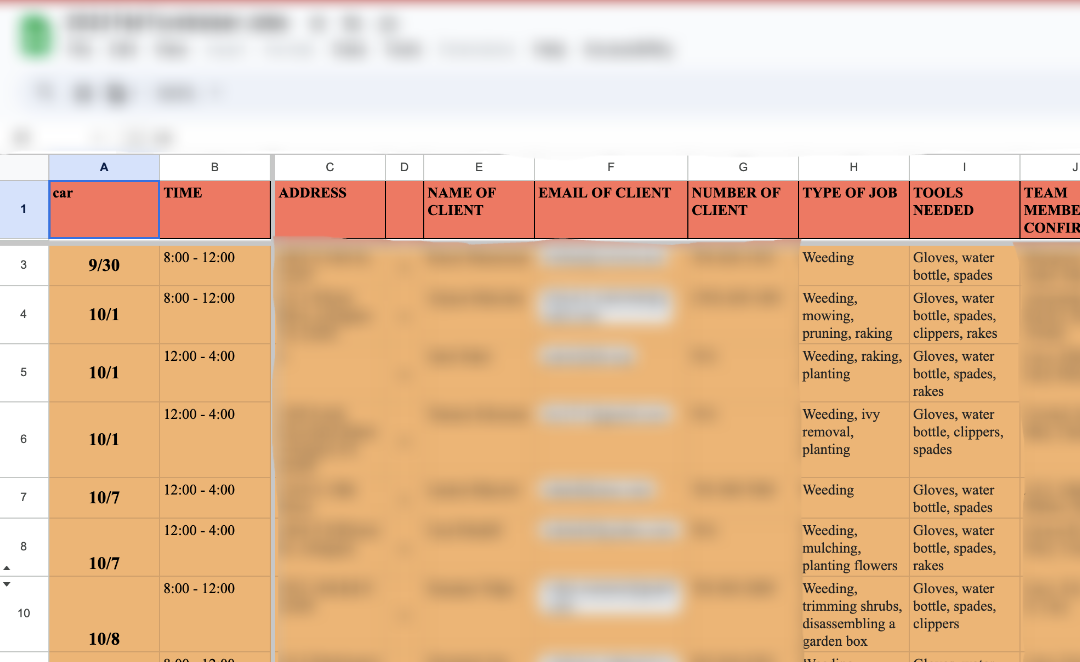Click the 'TIME' header cell
The image size is (1080, 662).
215,209
